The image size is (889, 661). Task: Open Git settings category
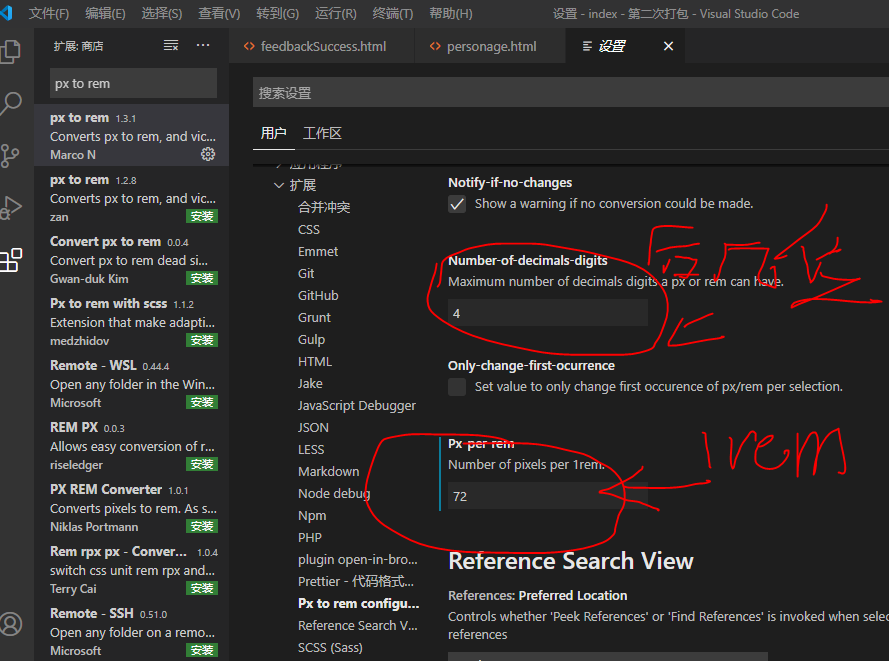tap(306, 274)
